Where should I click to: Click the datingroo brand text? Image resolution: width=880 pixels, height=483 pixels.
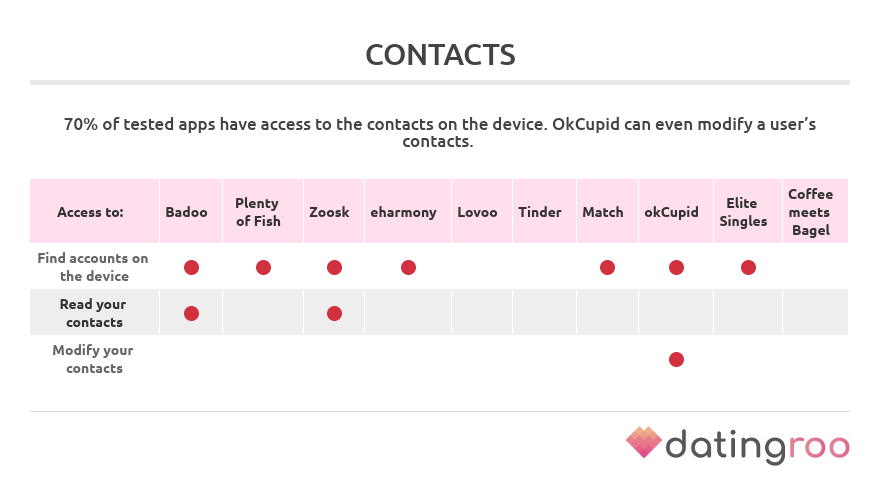coord(758,447)
